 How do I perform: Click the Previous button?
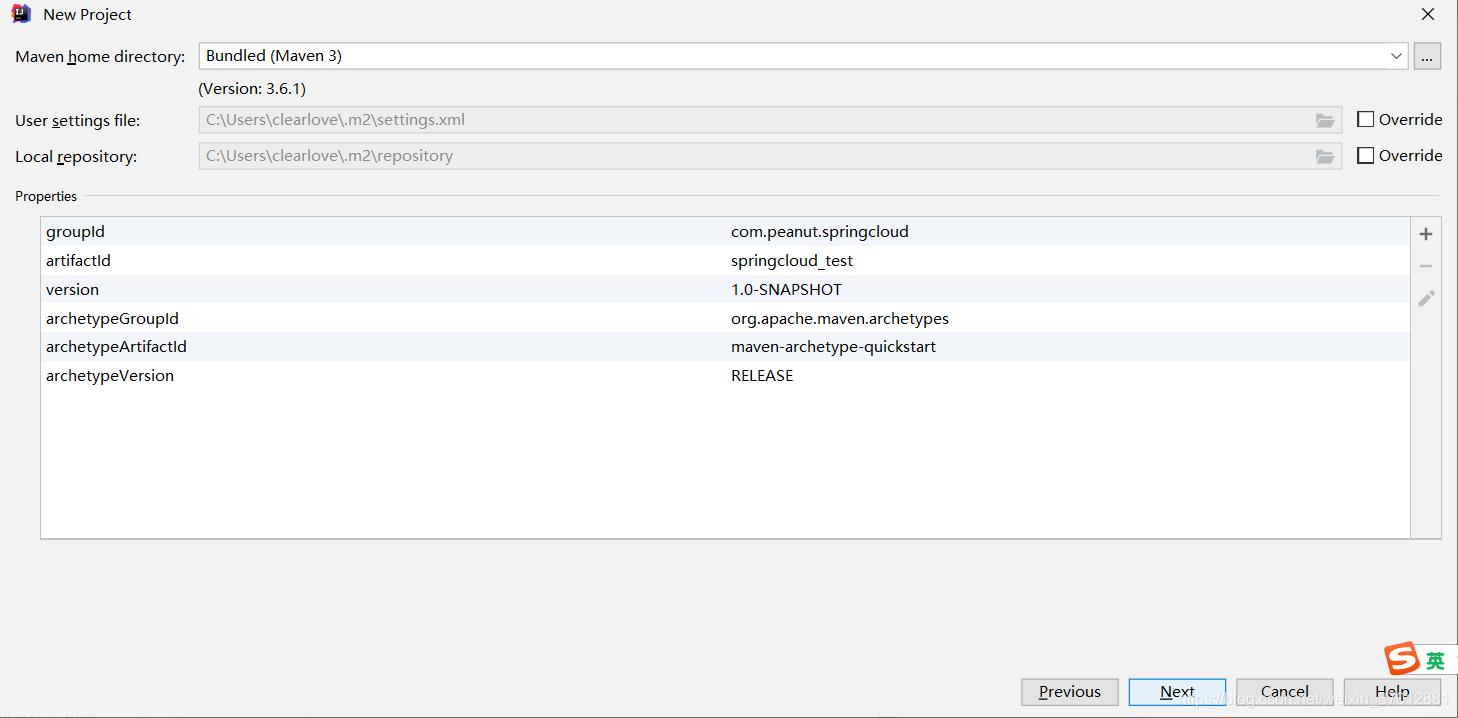1069,691
